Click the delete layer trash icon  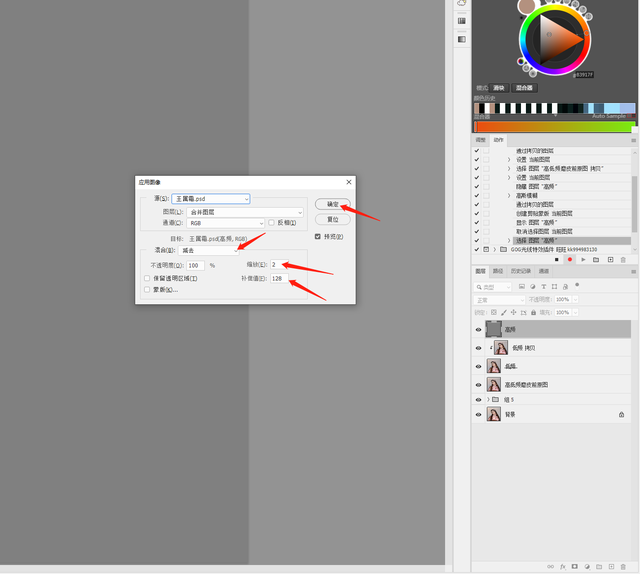point(623,567)
